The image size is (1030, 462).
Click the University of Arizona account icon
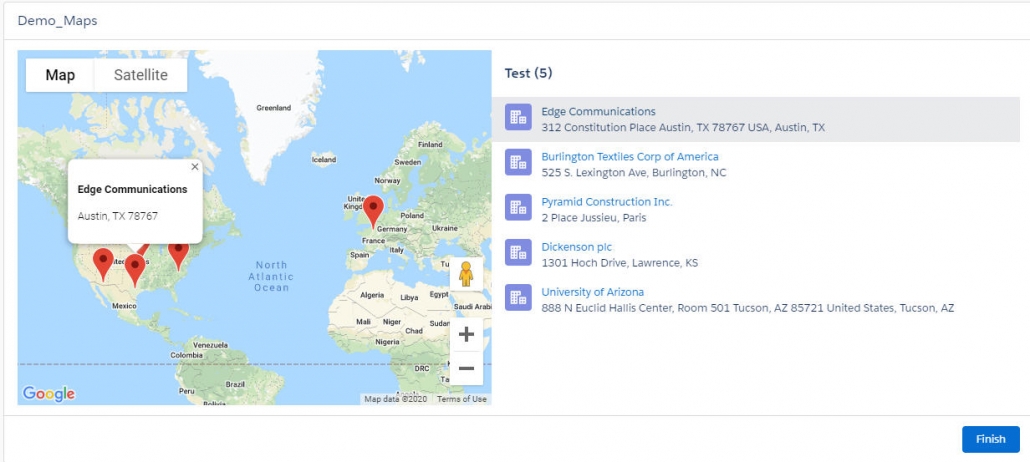coord(517,298)
